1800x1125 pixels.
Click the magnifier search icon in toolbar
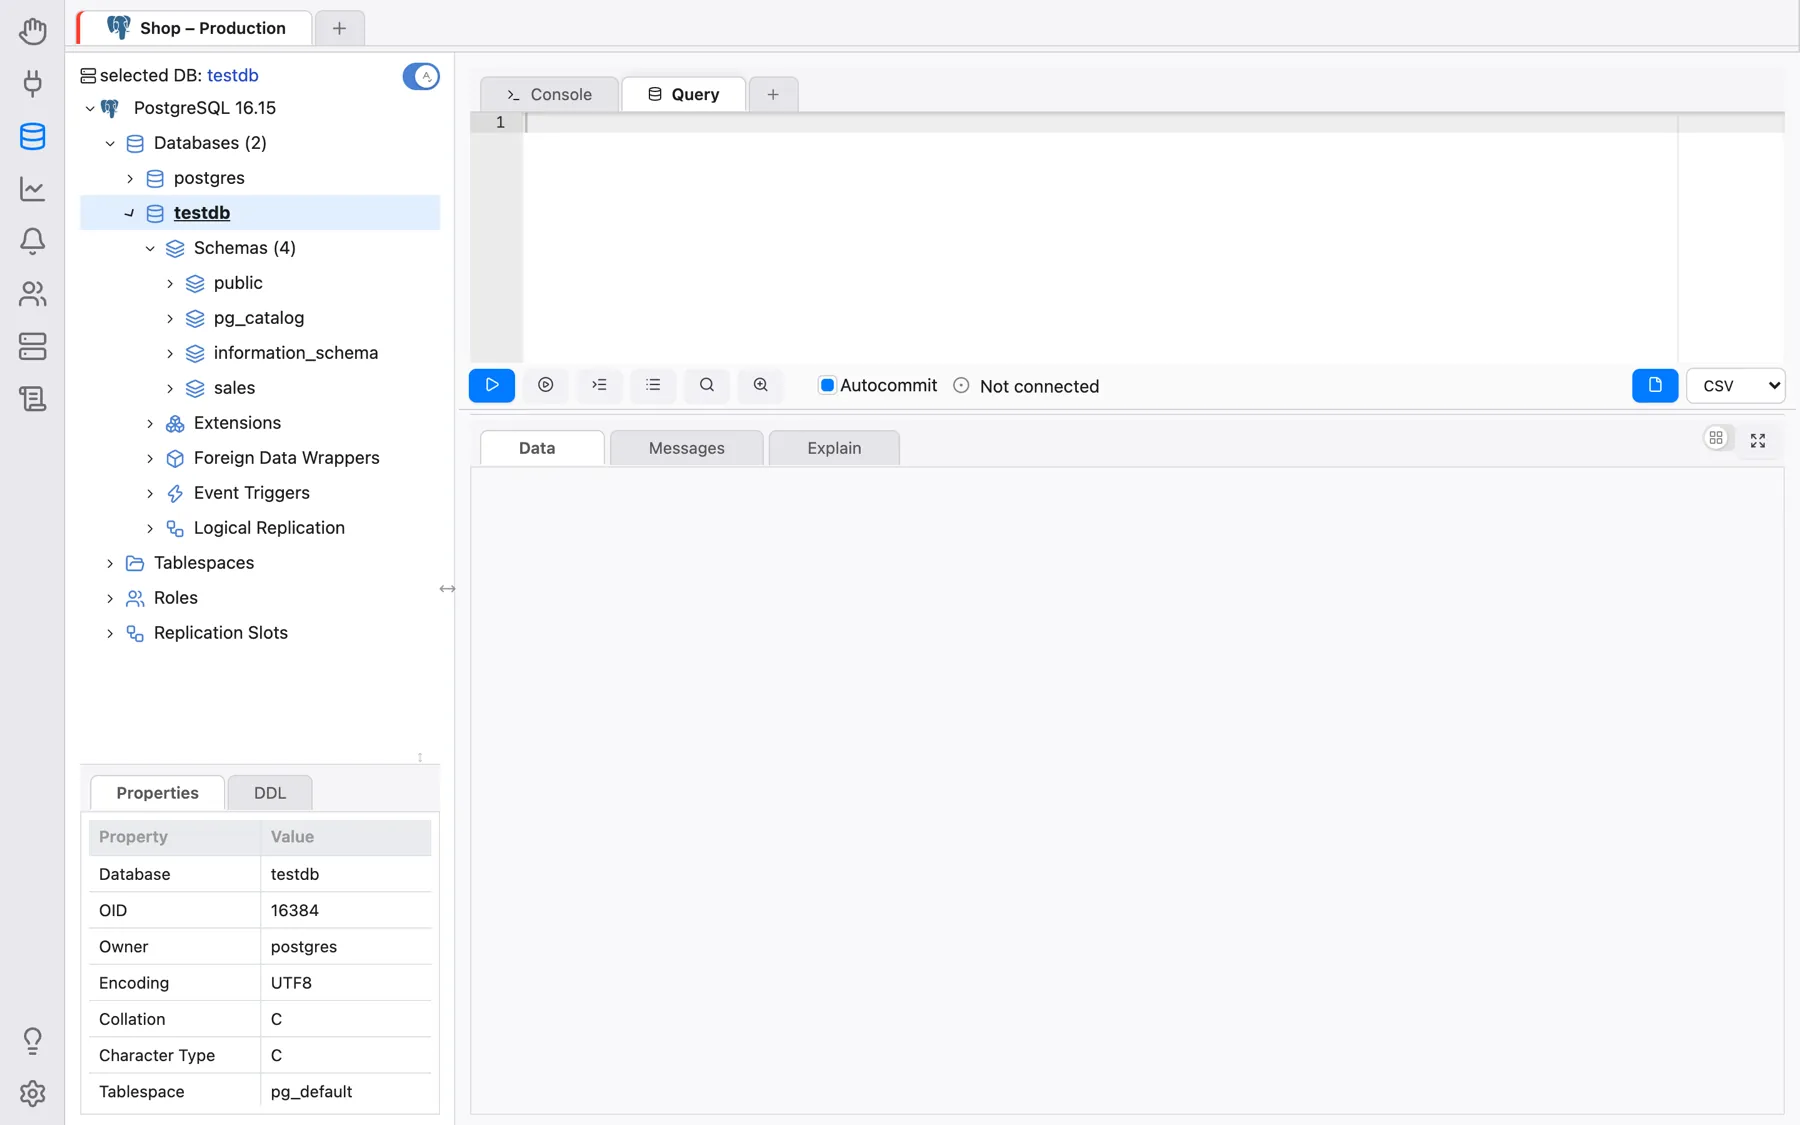707,385
